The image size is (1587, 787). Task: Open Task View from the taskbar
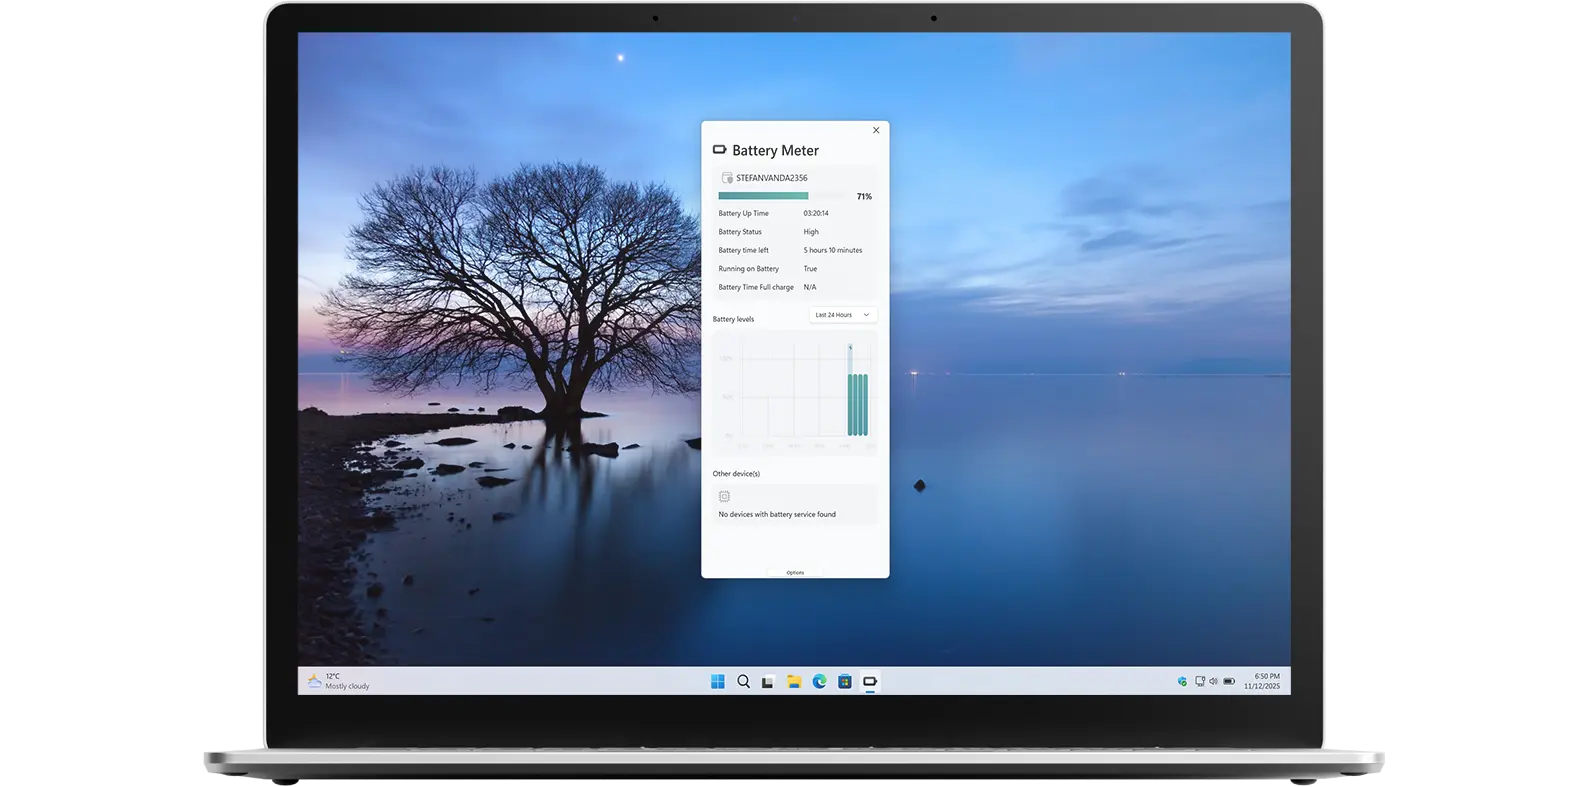768,682
